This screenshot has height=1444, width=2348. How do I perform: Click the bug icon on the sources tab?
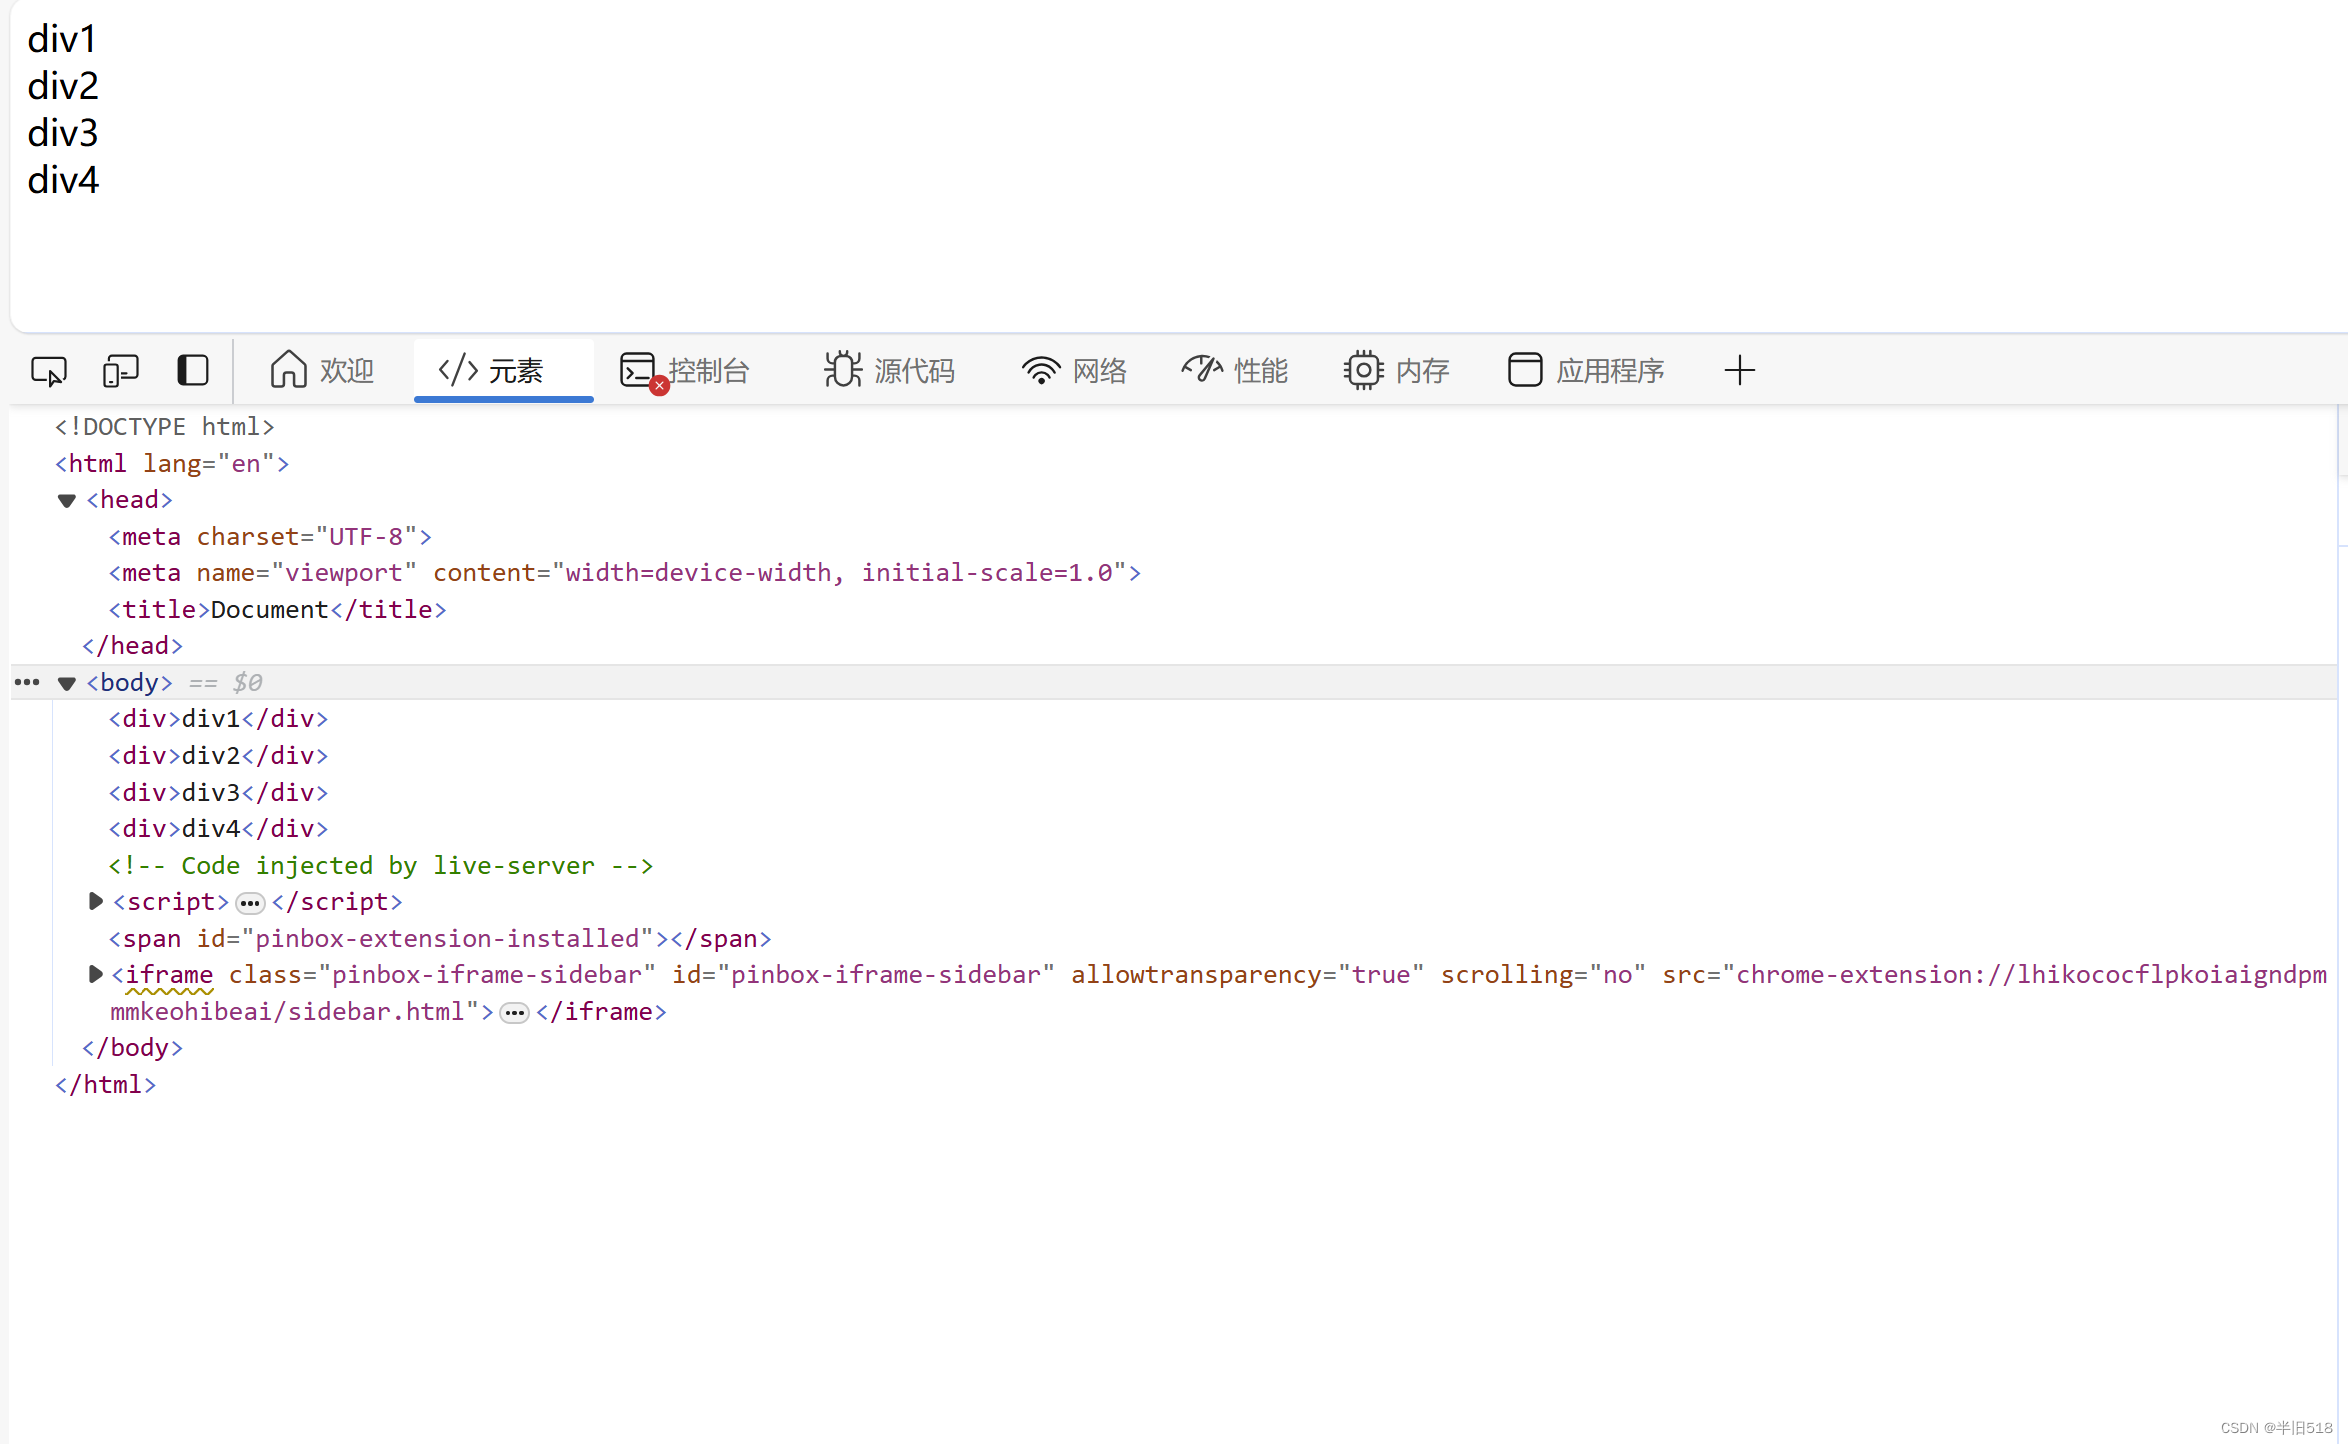click(x=843, y=369)
